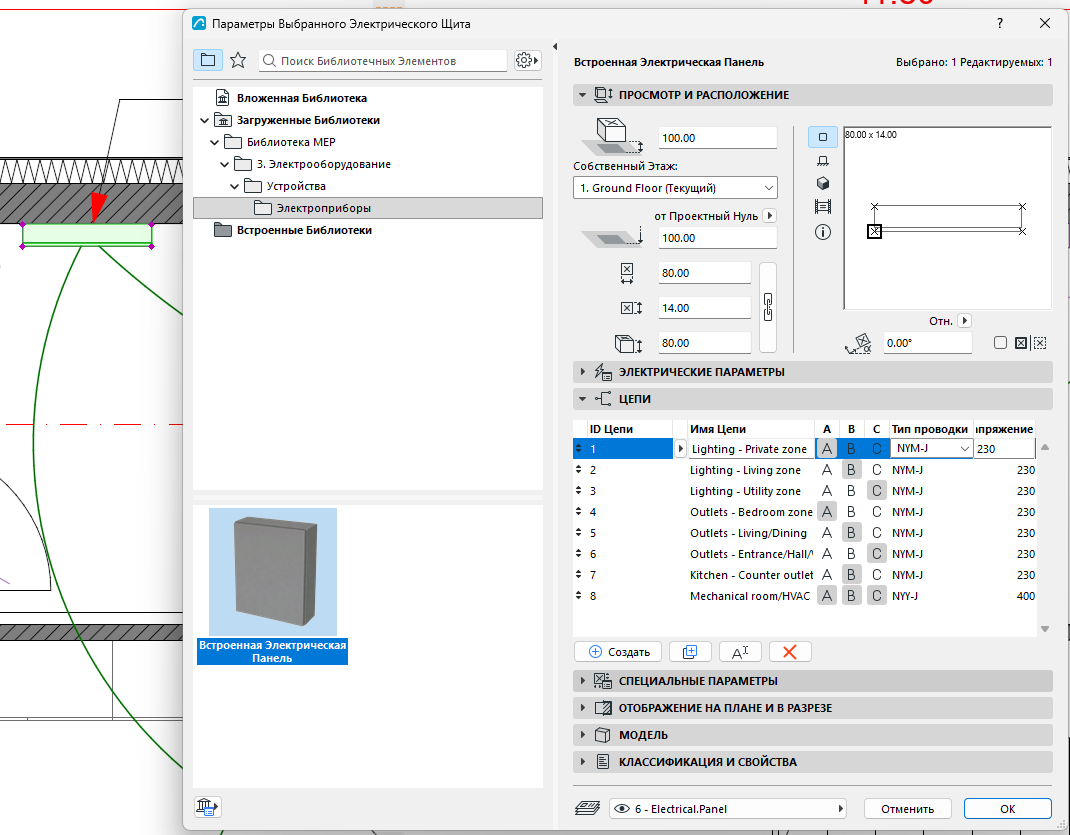This screenshot has width=1070, height=835.
Task: Select the front elevation preview icon
Action: pos(823,160)
